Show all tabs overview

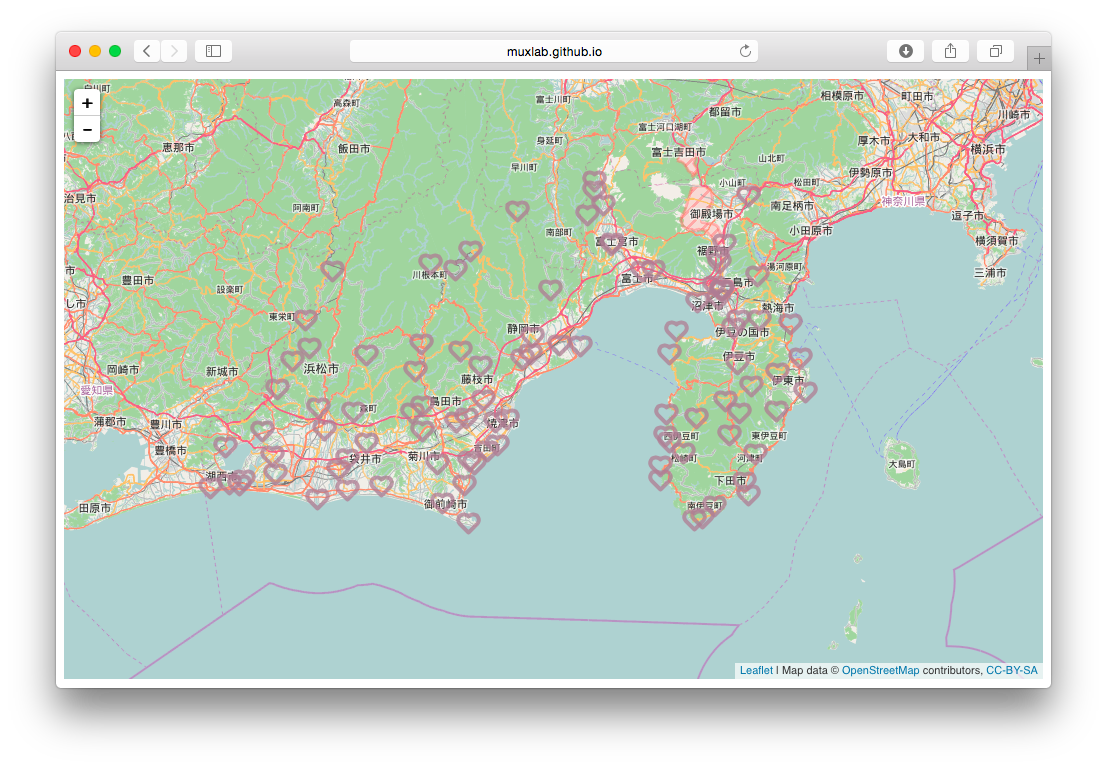pos(995,51)
